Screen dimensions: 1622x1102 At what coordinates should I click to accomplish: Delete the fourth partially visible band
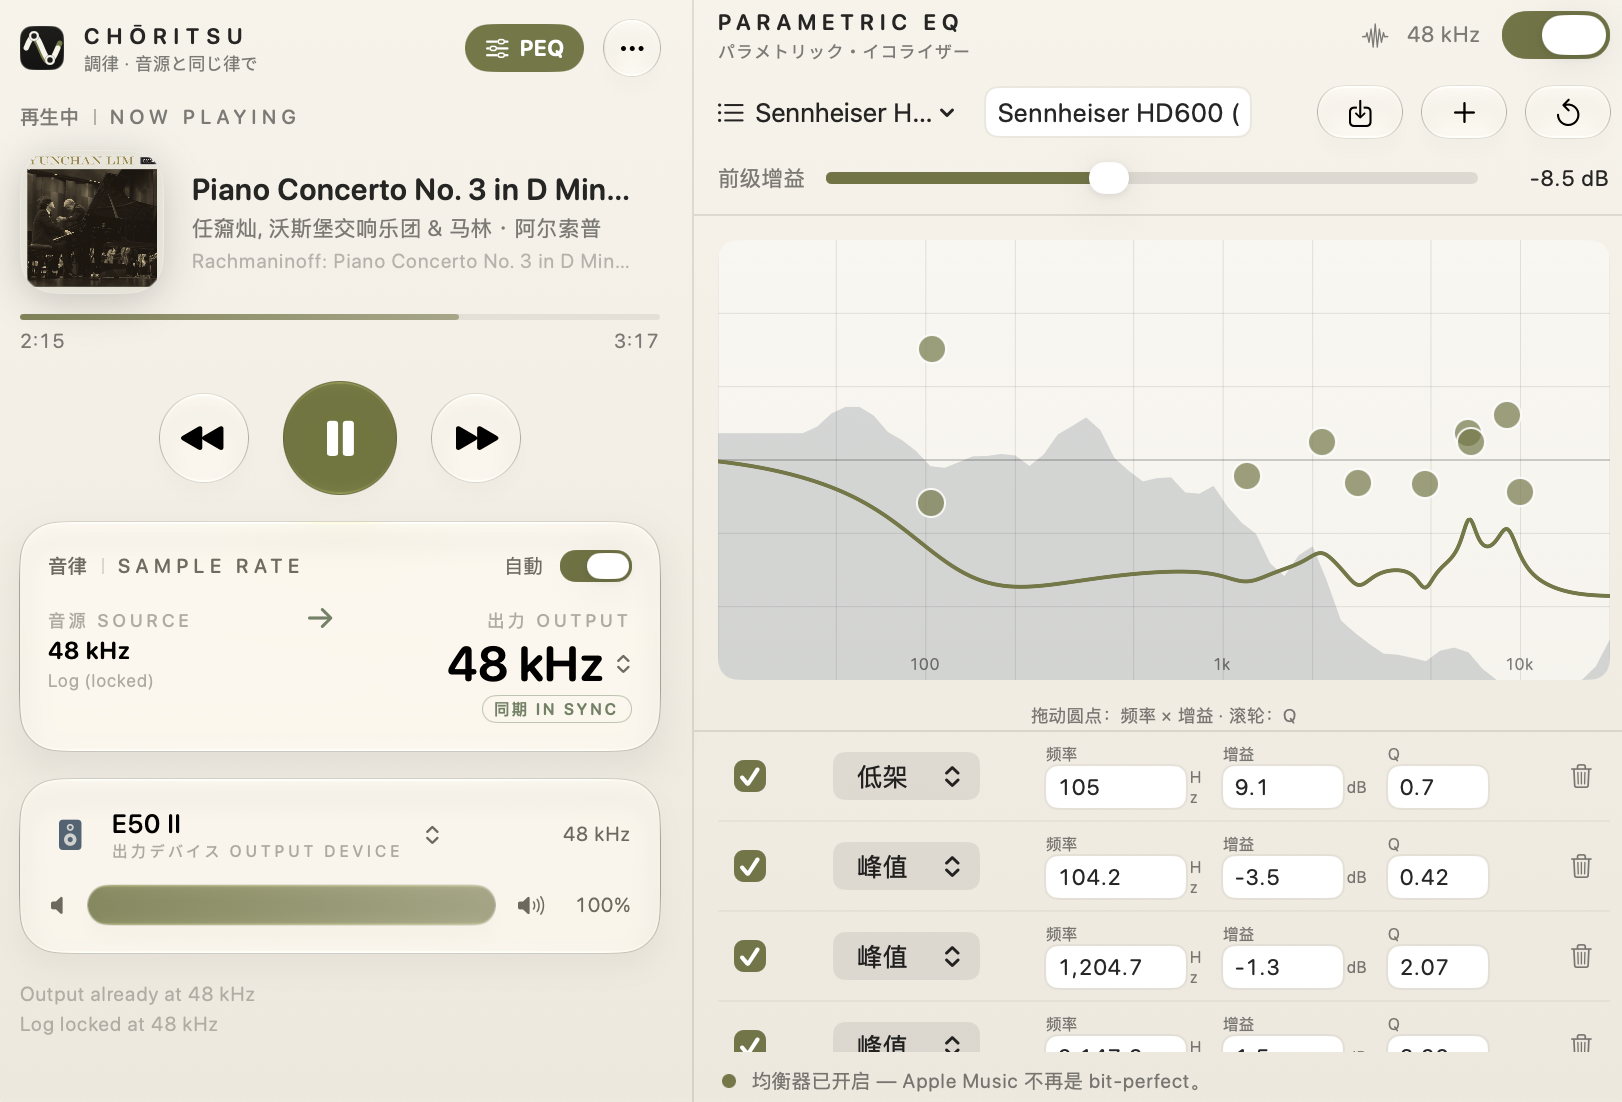[x=1581, y=1042]
